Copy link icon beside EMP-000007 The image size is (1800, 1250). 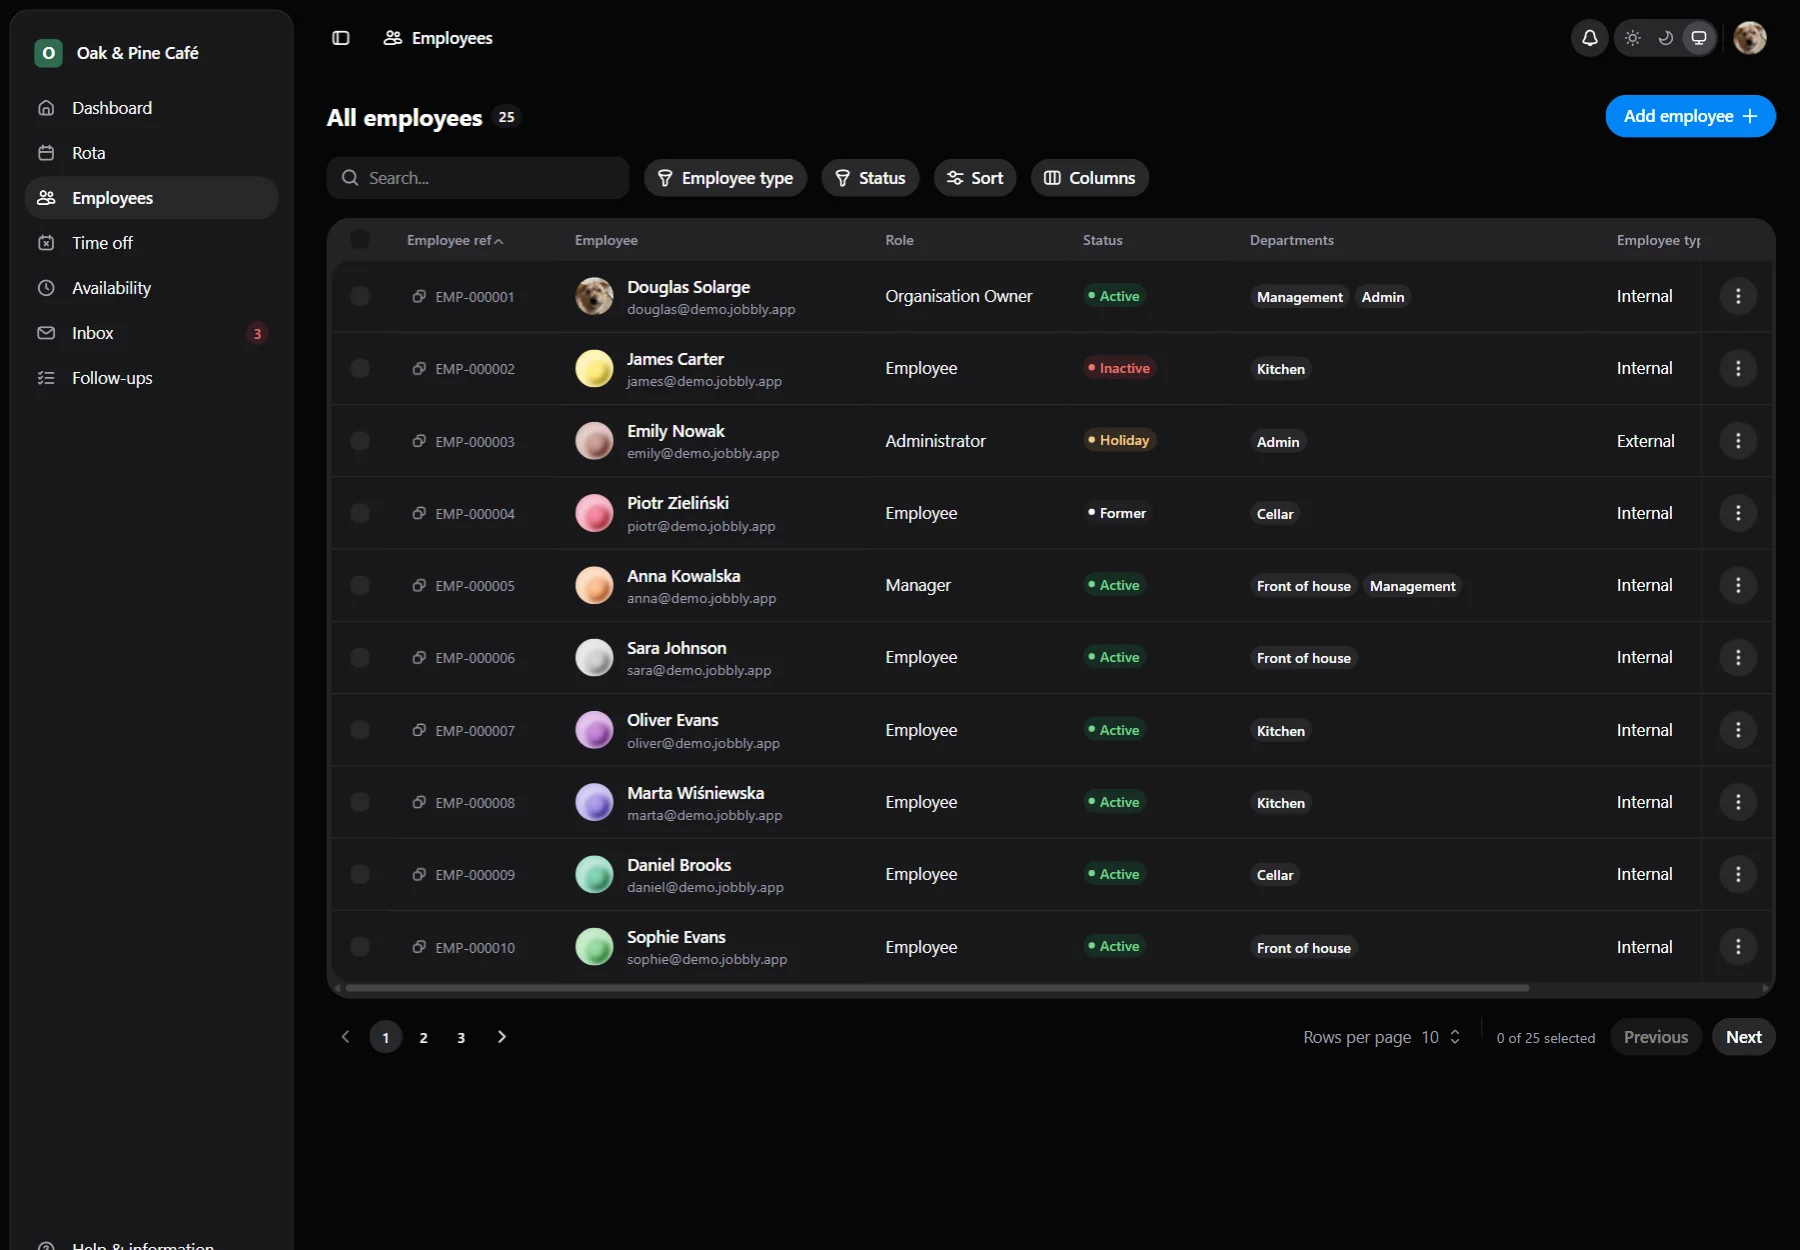(x=419, y=730)
